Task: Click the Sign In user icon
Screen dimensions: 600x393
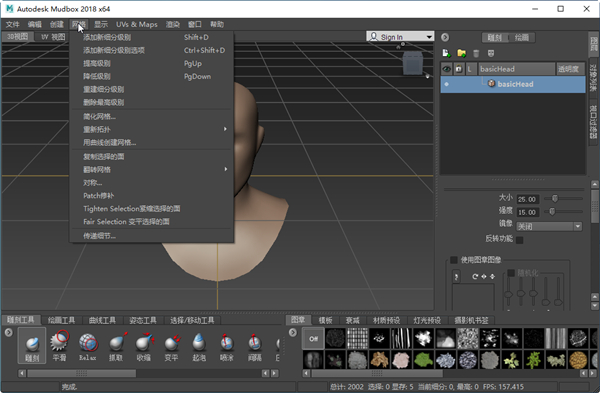Action: point(373,36)
